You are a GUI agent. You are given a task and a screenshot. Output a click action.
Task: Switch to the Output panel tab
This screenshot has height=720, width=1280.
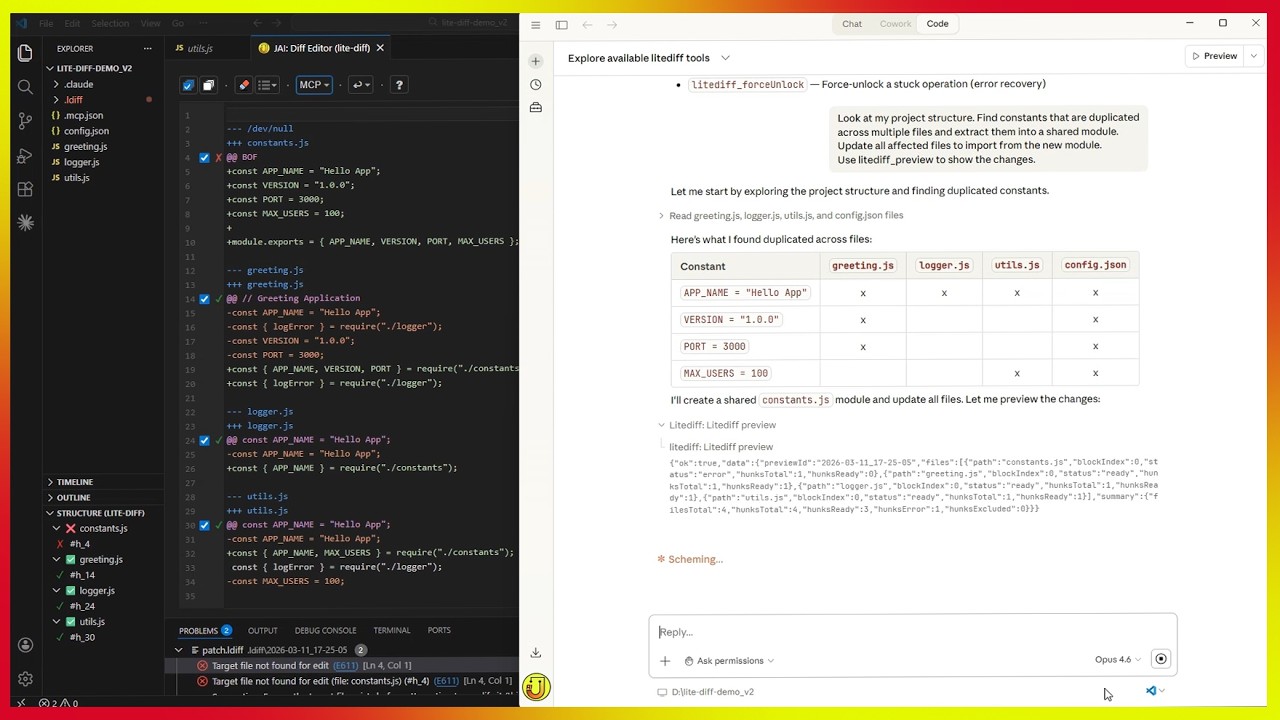[x=263, y=631]
